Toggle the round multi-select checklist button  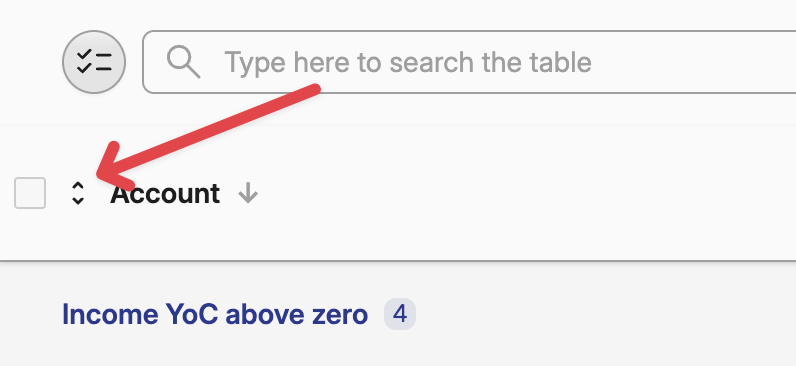pyautogui.click(x=94, y=62)
